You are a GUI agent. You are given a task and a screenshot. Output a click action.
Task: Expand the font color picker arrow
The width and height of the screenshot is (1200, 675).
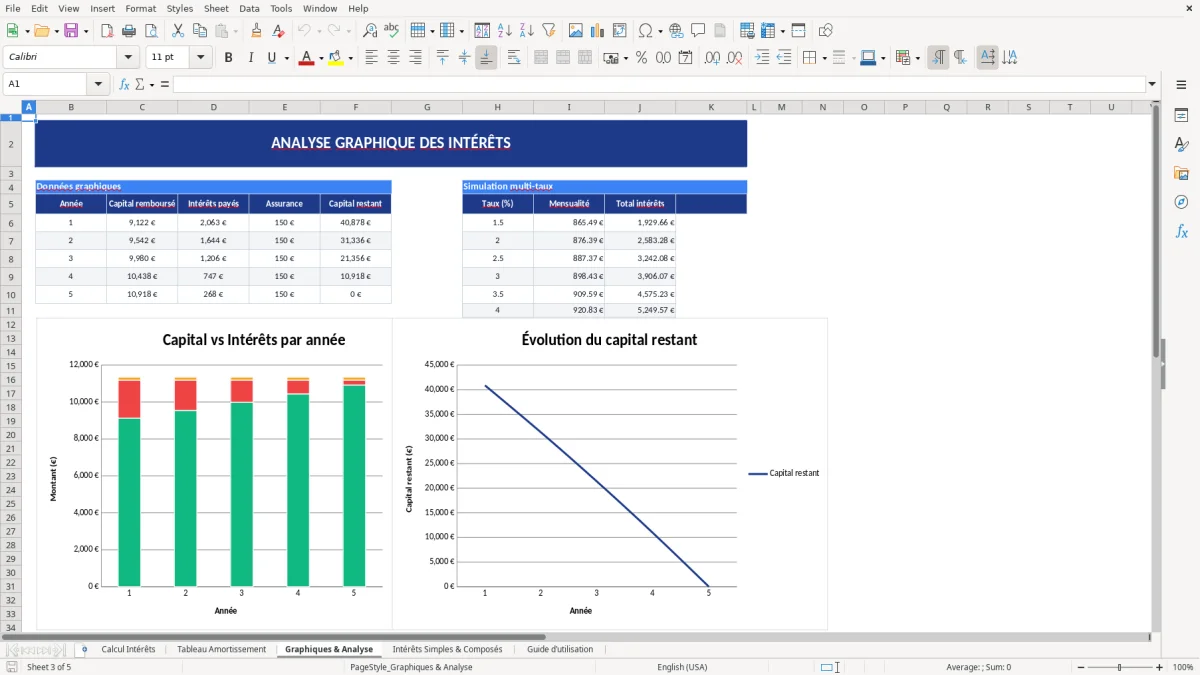coord(319,57)
